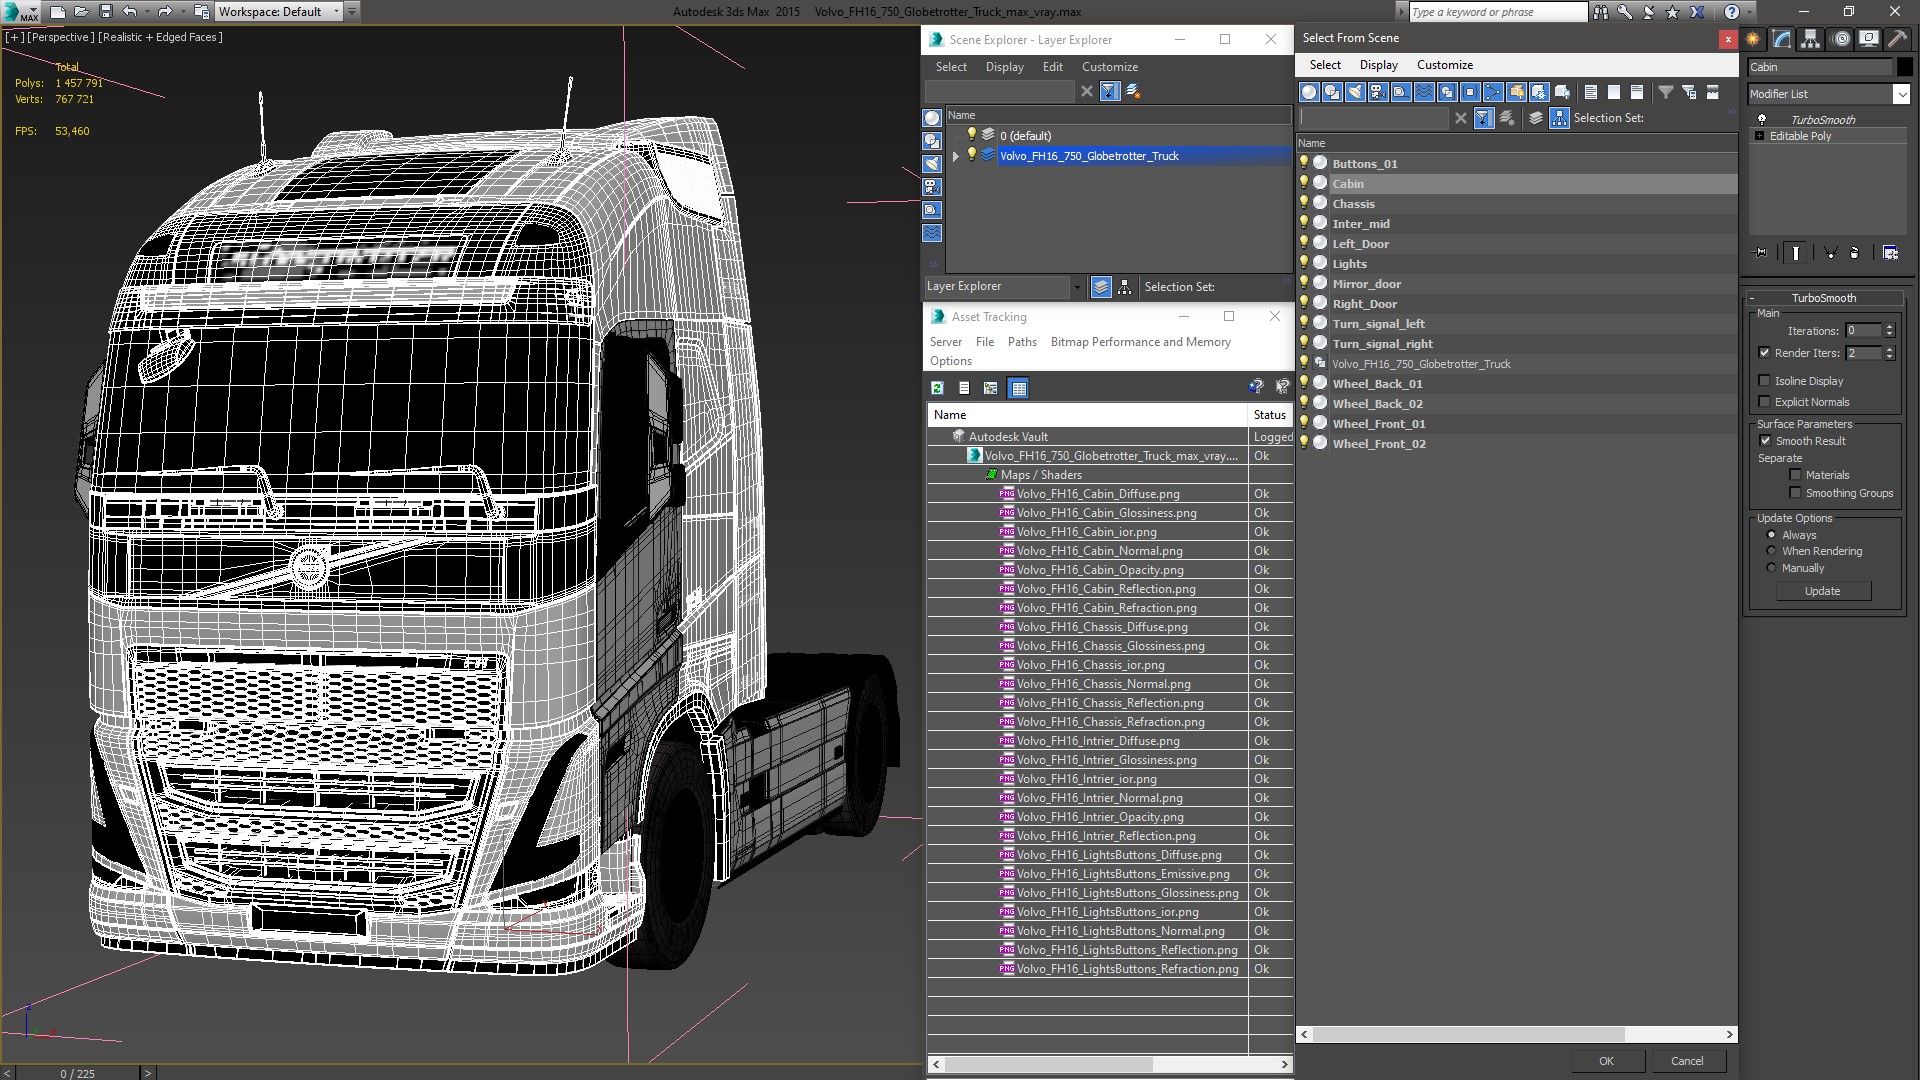Click the black object color swatch

[x=1905, y=67]
